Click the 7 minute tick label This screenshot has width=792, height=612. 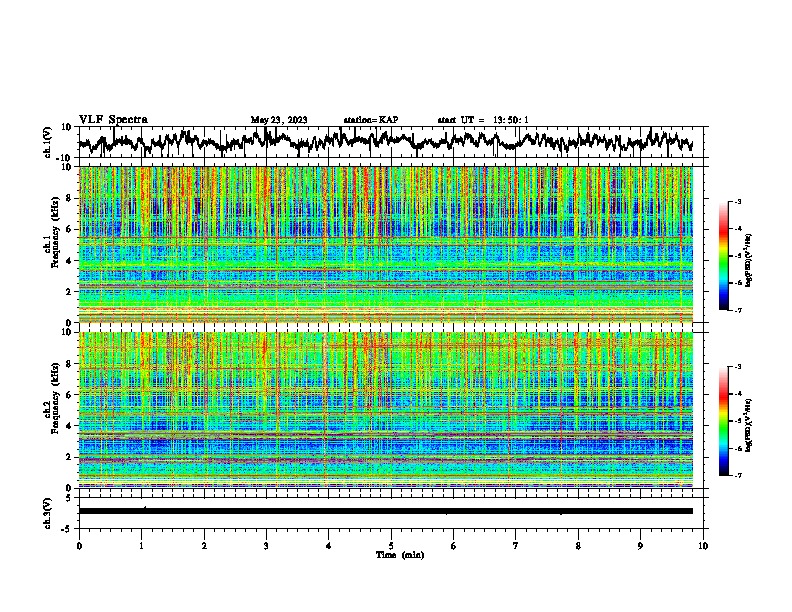pyautogui.click(x=516, y=546)
